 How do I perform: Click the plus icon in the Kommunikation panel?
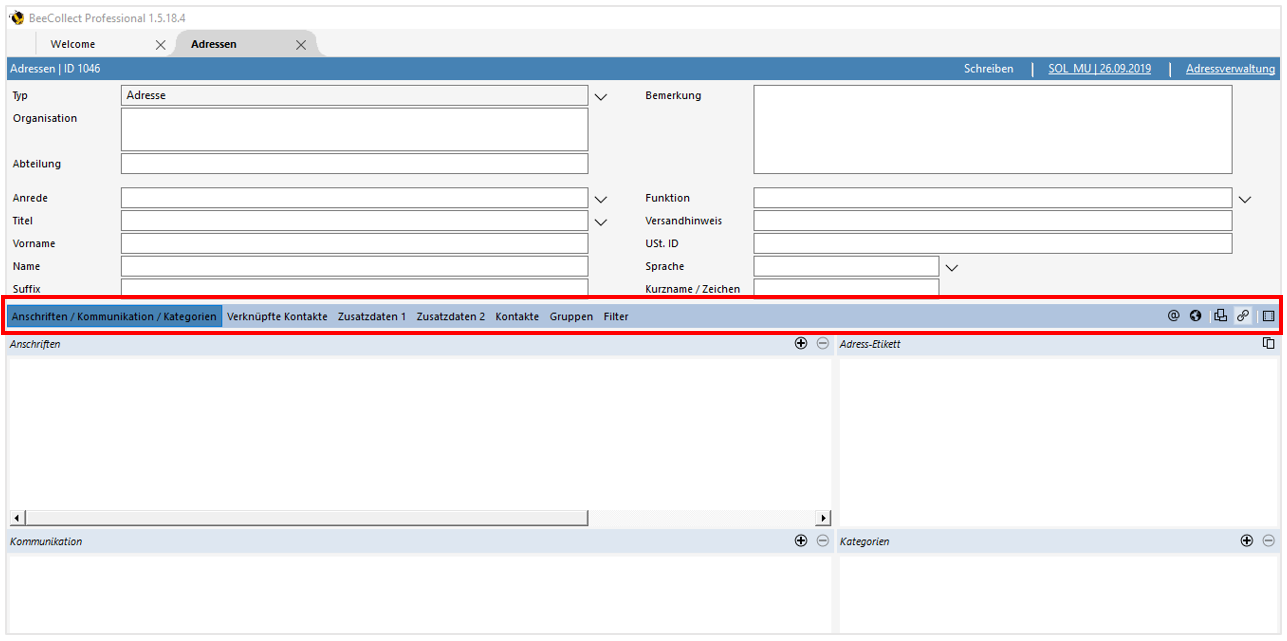pyautogui.click(x=801, y=540)
